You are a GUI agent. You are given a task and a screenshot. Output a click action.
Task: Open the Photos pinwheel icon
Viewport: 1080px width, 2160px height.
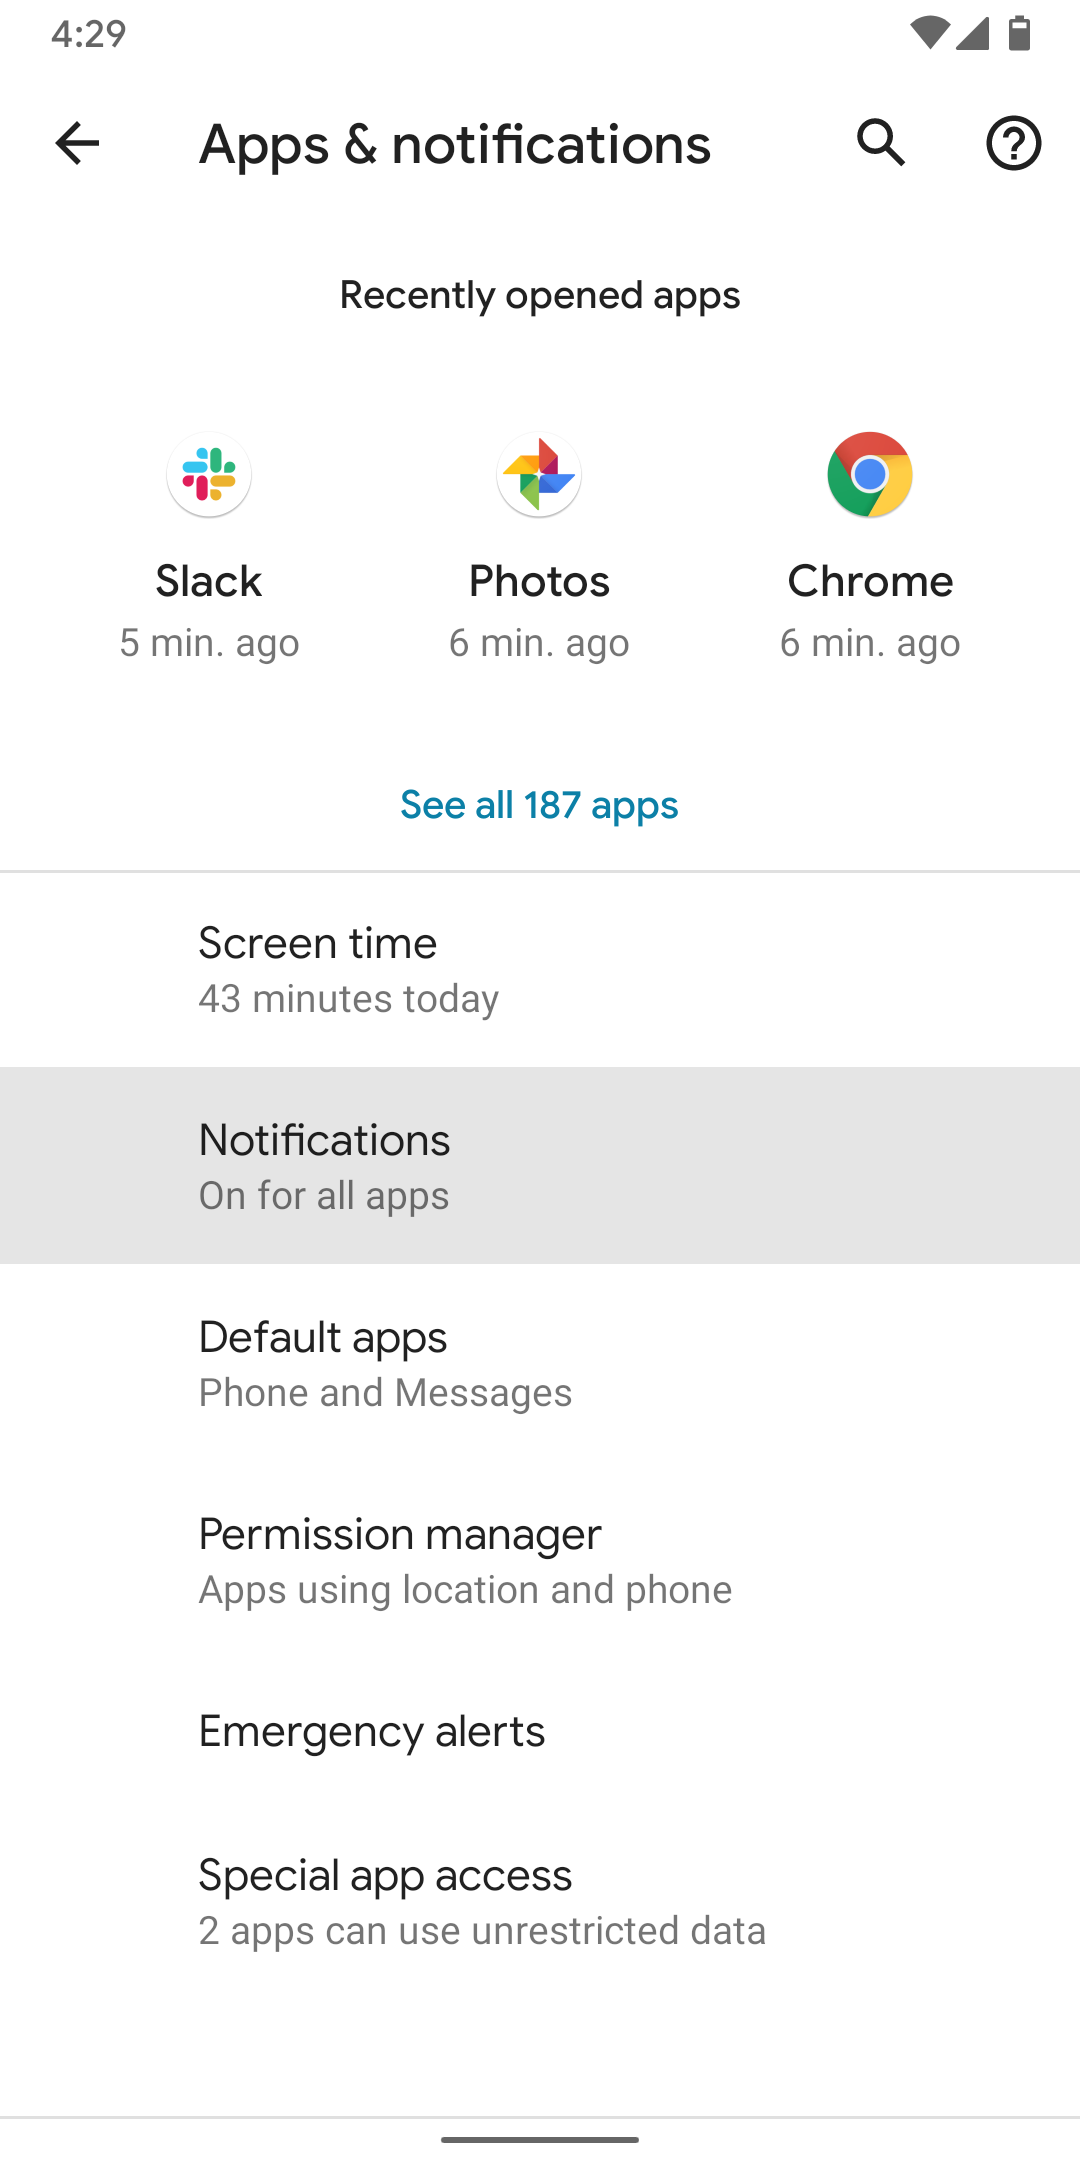[539, 475]
